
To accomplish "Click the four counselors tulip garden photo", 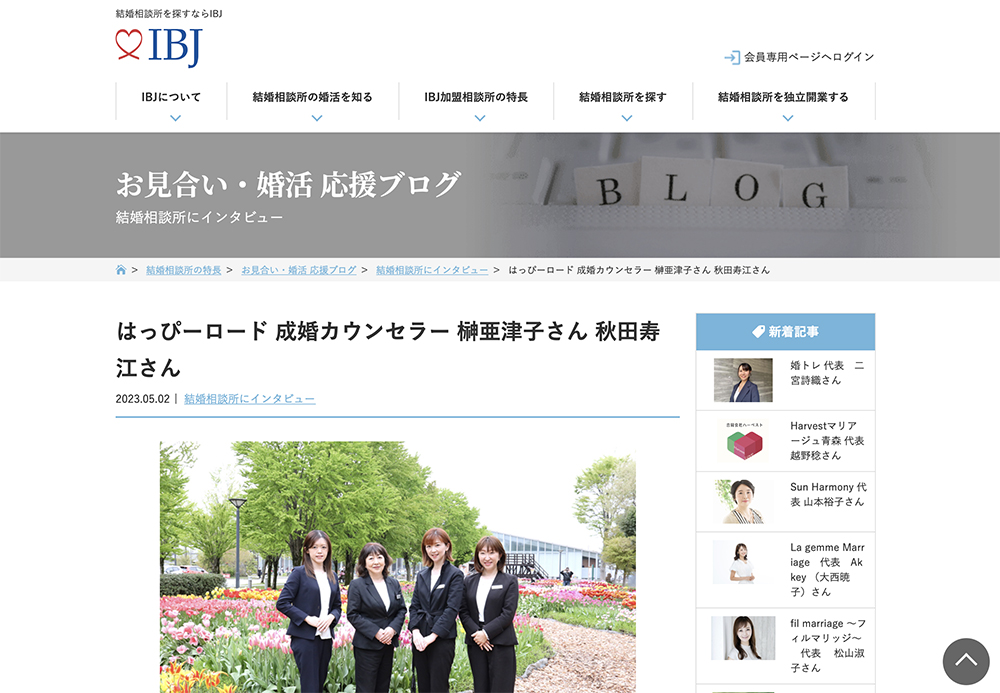I will 397,566.
